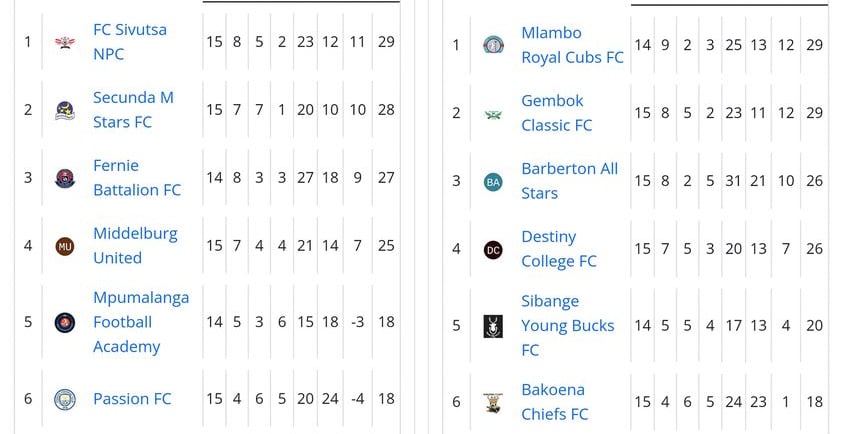This screenshot has height=434, width=843.
Task: Click the Destiny College FC DC badge
Action: tap(493, 250)
